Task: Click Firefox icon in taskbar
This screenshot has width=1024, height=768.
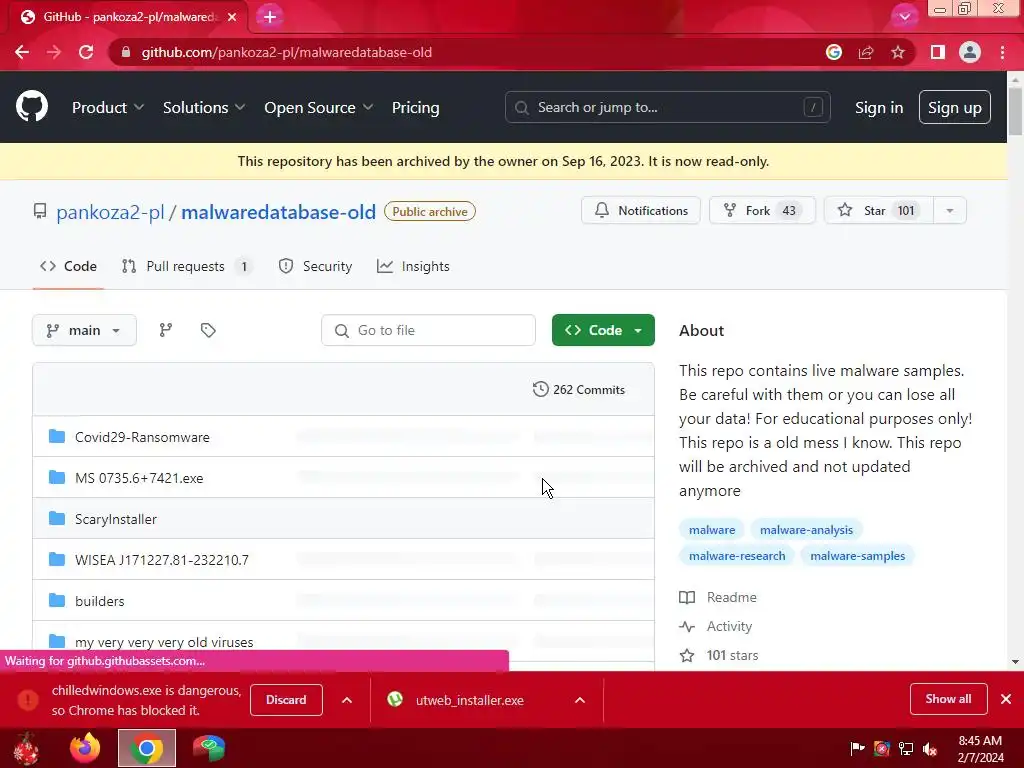Action: [85, 748]
